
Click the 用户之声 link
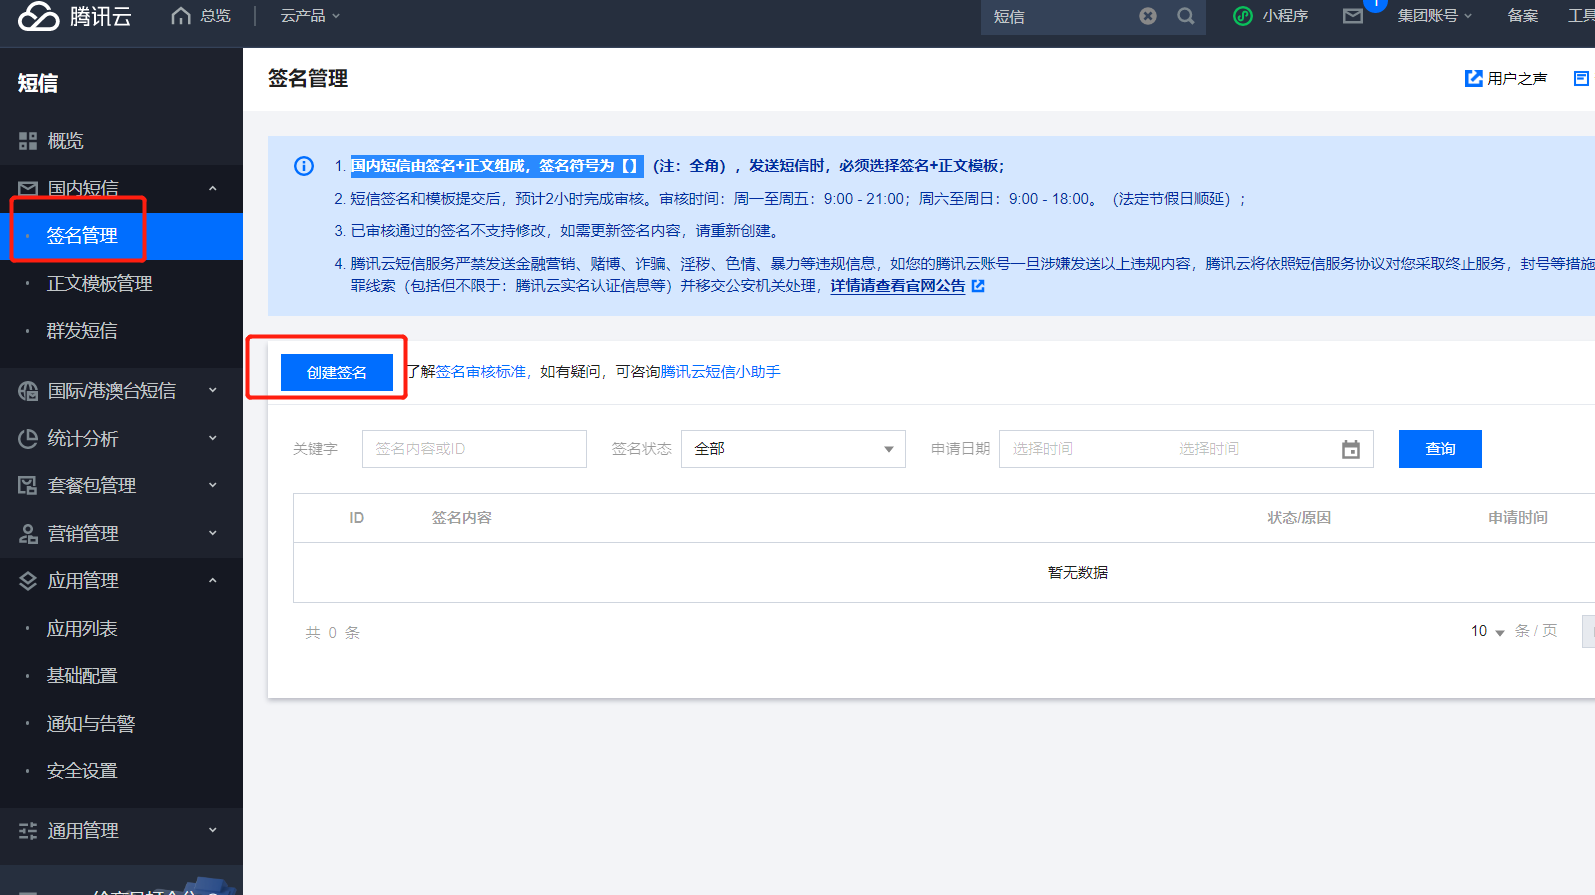1517,78
